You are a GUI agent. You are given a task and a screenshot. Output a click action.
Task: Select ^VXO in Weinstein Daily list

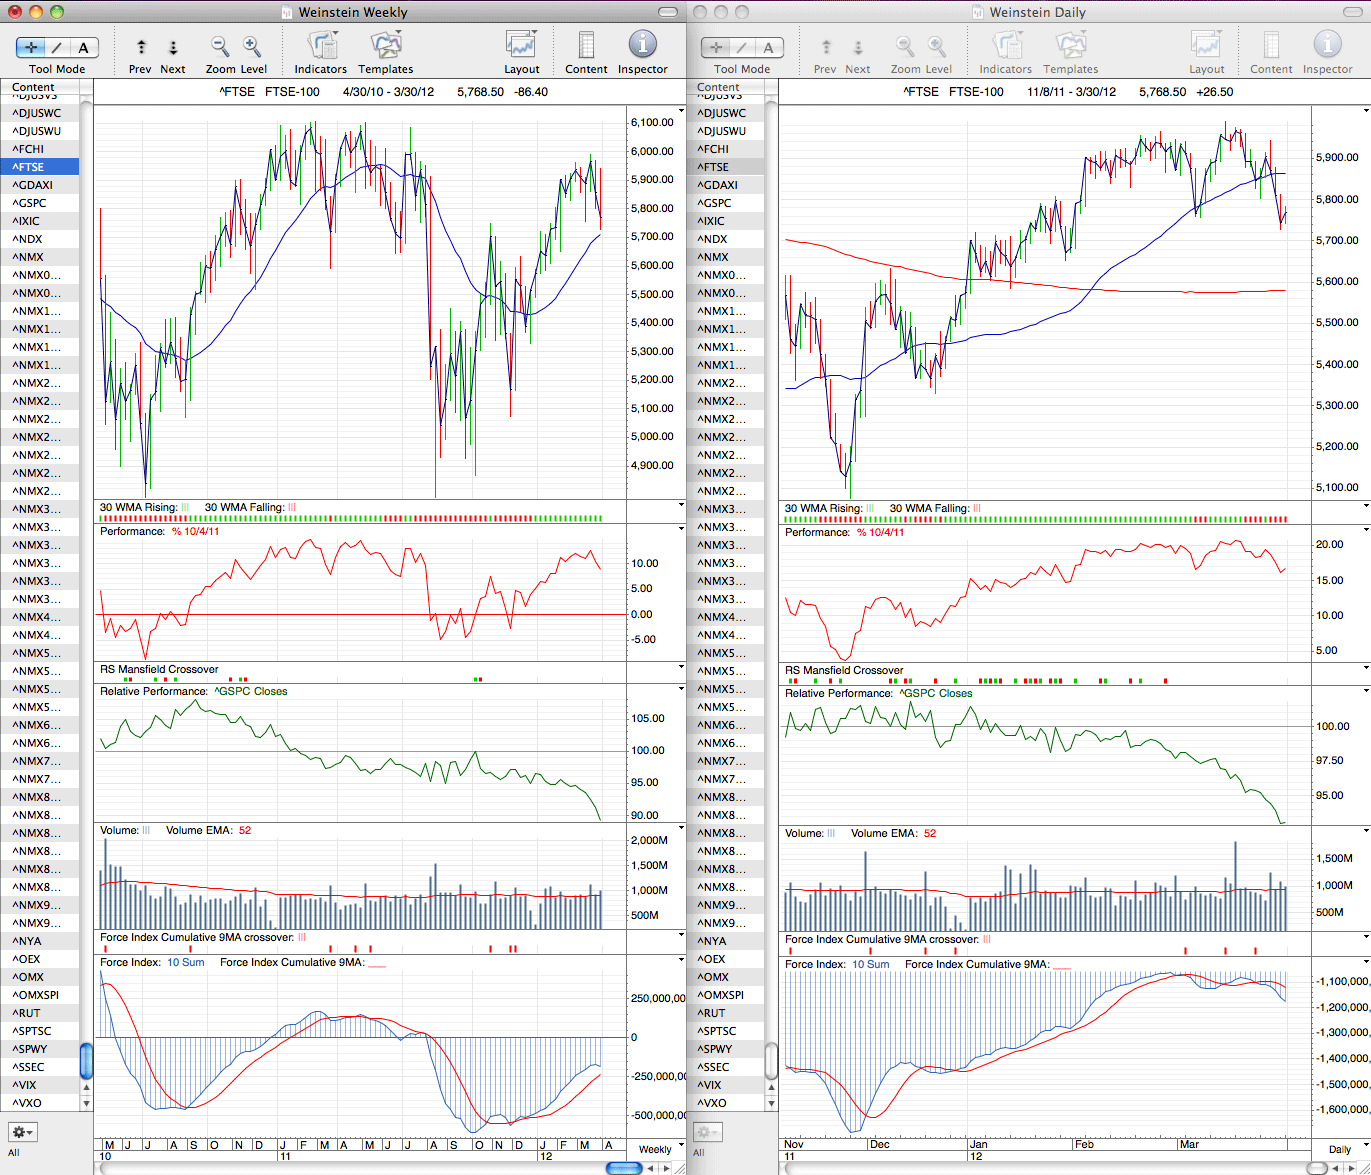(x=725, y=1103)
